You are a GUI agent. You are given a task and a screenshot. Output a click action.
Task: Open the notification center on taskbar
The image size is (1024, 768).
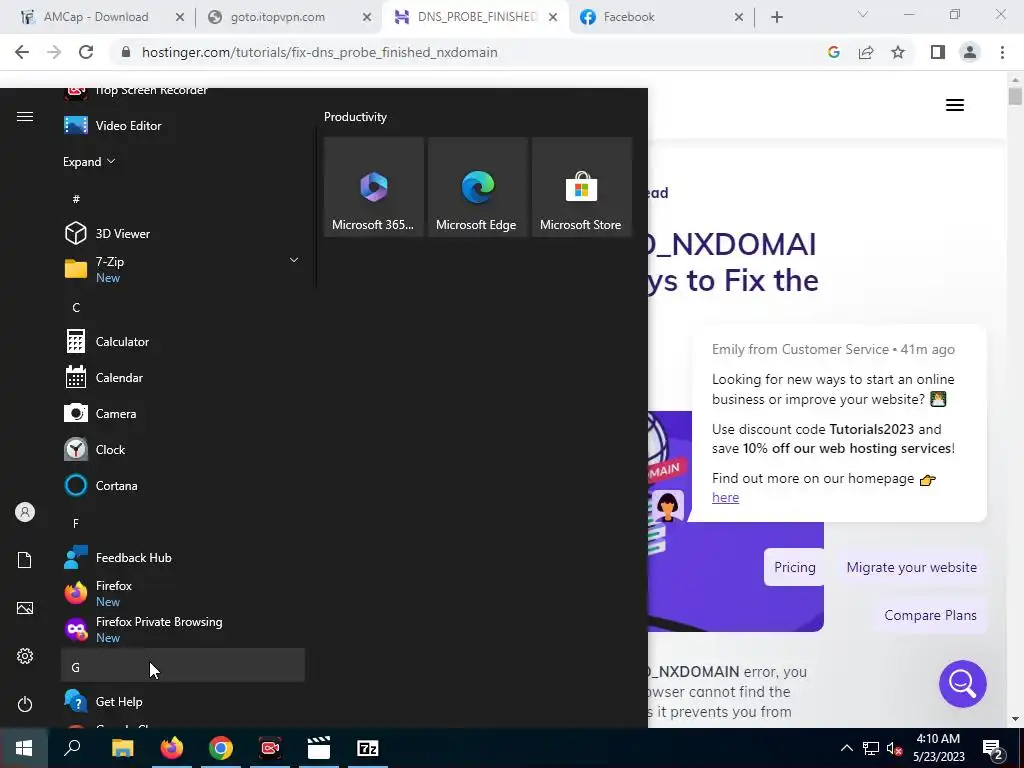click(x=993, y=748)
